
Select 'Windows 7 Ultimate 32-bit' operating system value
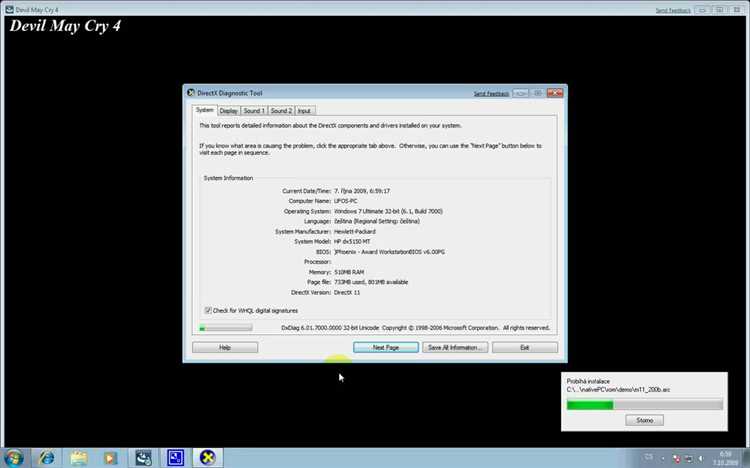point(388,211)
